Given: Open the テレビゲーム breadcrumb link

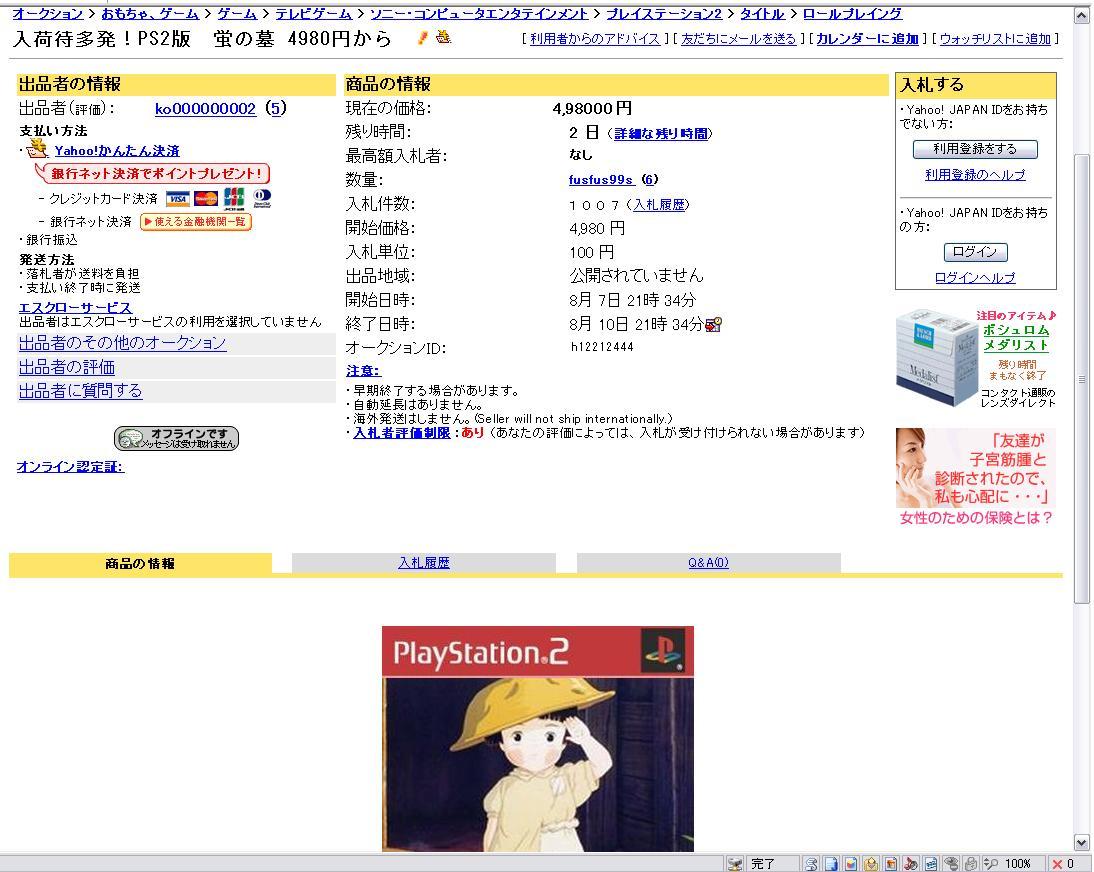Looking at the screenshot, I should coord(313,13).
